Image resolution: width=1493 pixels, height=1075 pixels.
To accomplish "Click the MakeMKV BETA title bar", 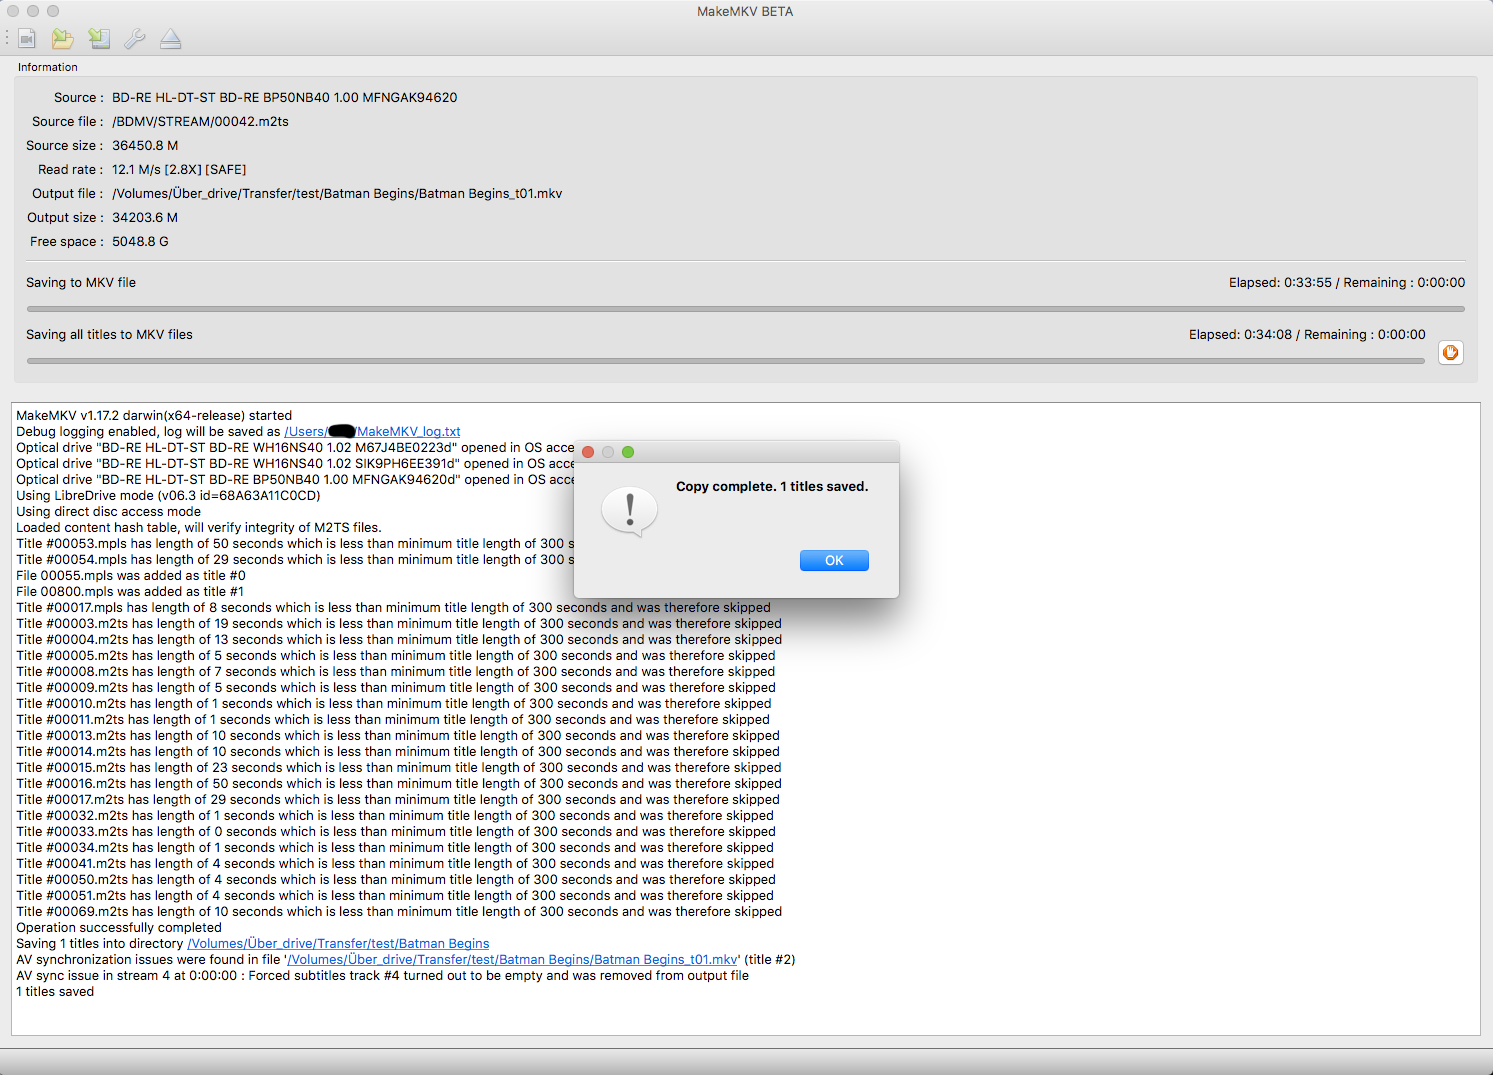I will tap(745, 11).
